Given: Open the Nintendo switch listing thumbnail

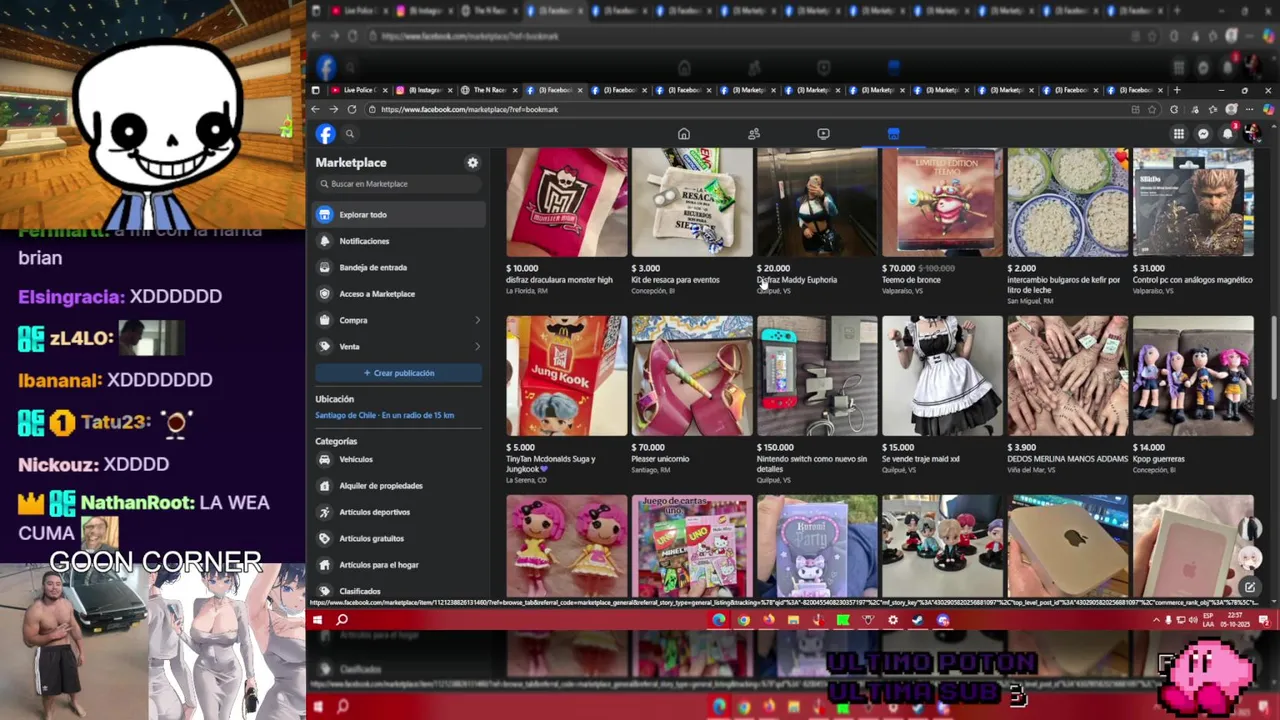Looking at the screenshot, I should tap(817, 376).
